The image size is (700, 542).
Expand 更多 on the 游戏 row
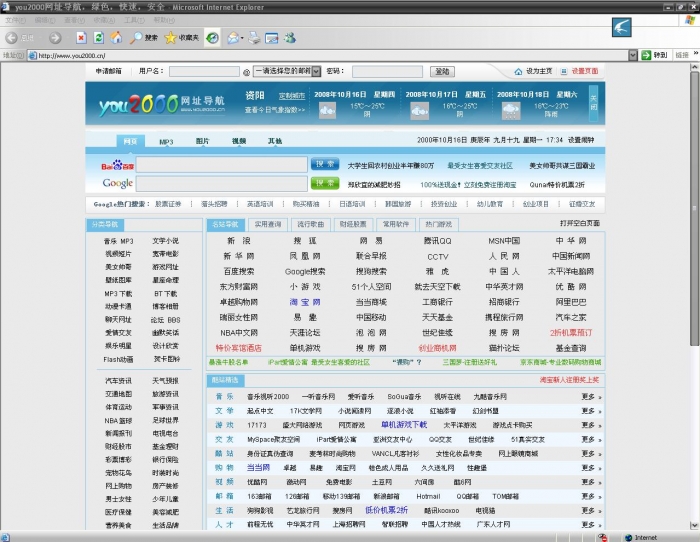(x=591, y=425)
